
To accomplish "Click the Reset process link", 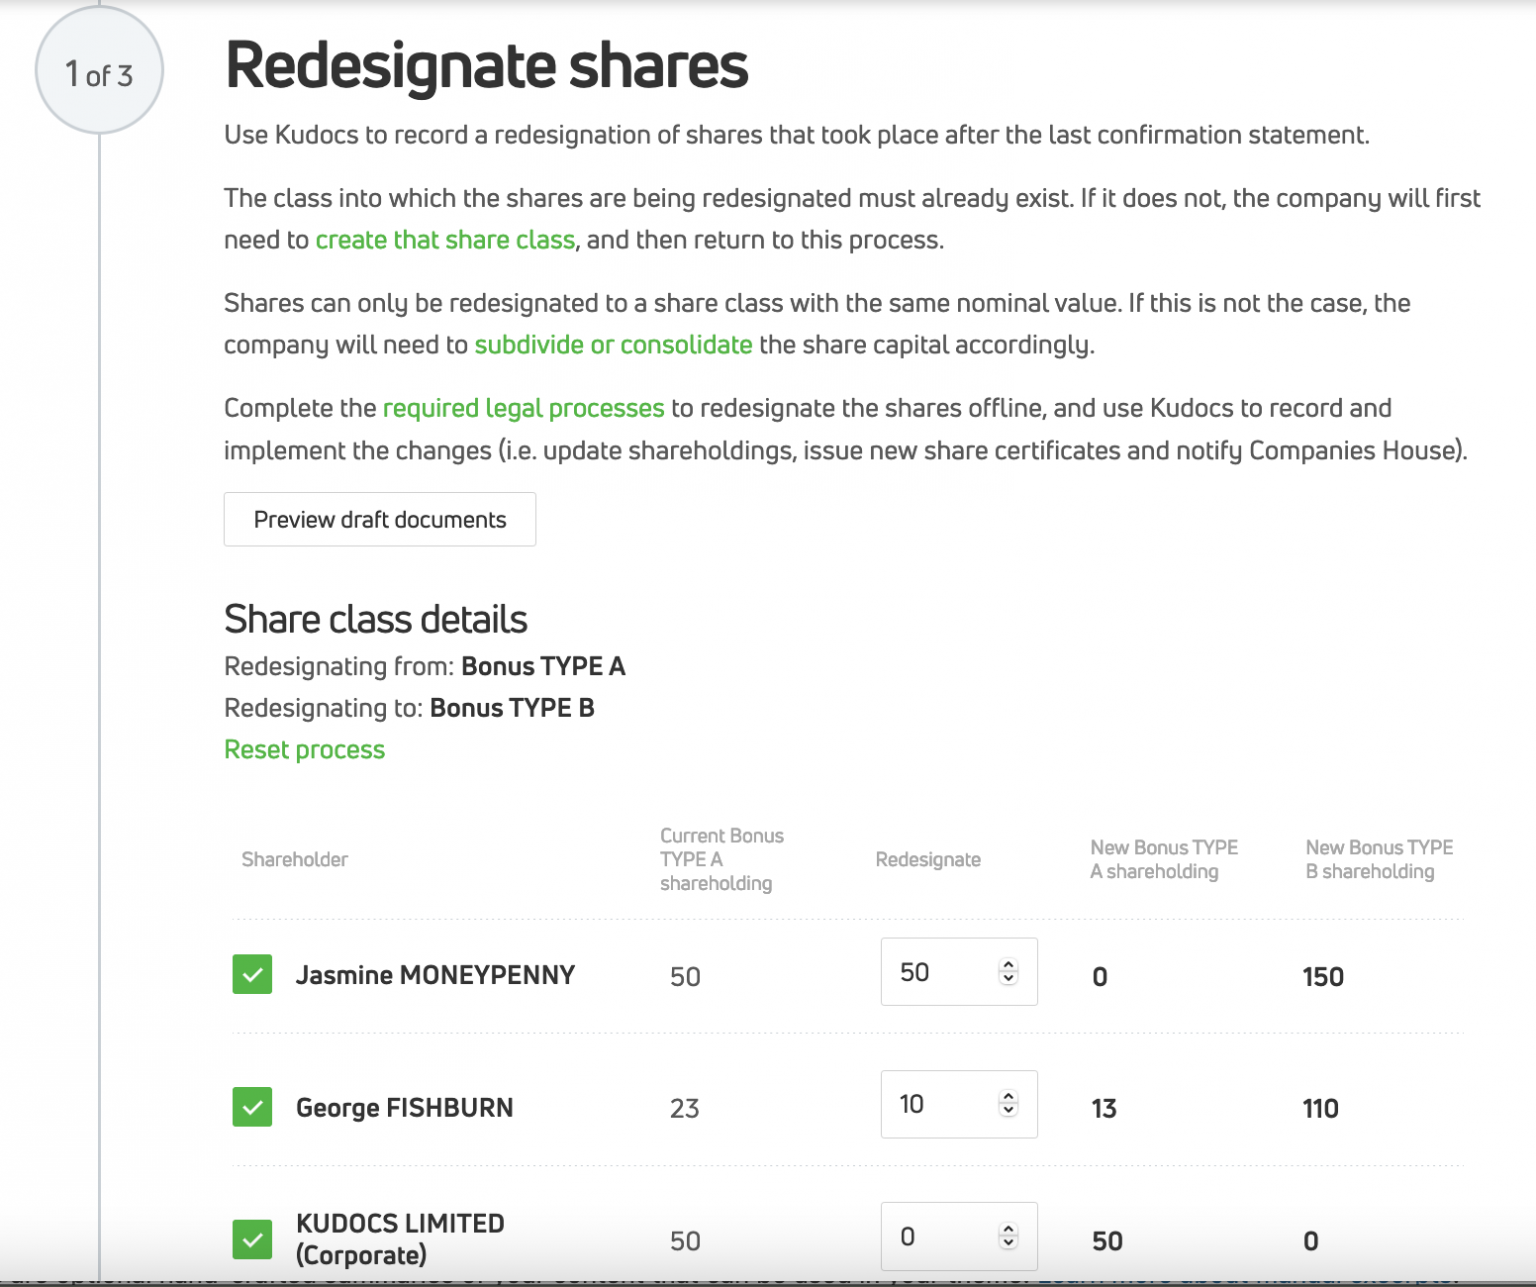I will click(x=304, y=750).
